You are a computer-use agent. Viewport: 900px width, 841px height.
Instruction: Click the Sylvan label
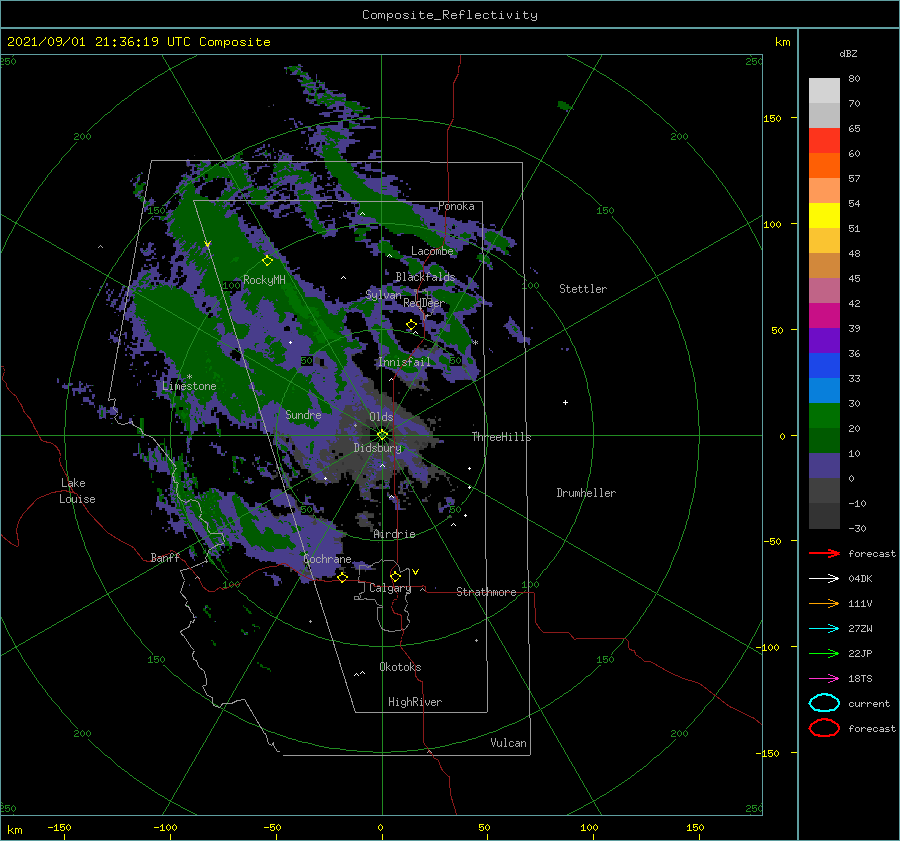coord(383,296)
